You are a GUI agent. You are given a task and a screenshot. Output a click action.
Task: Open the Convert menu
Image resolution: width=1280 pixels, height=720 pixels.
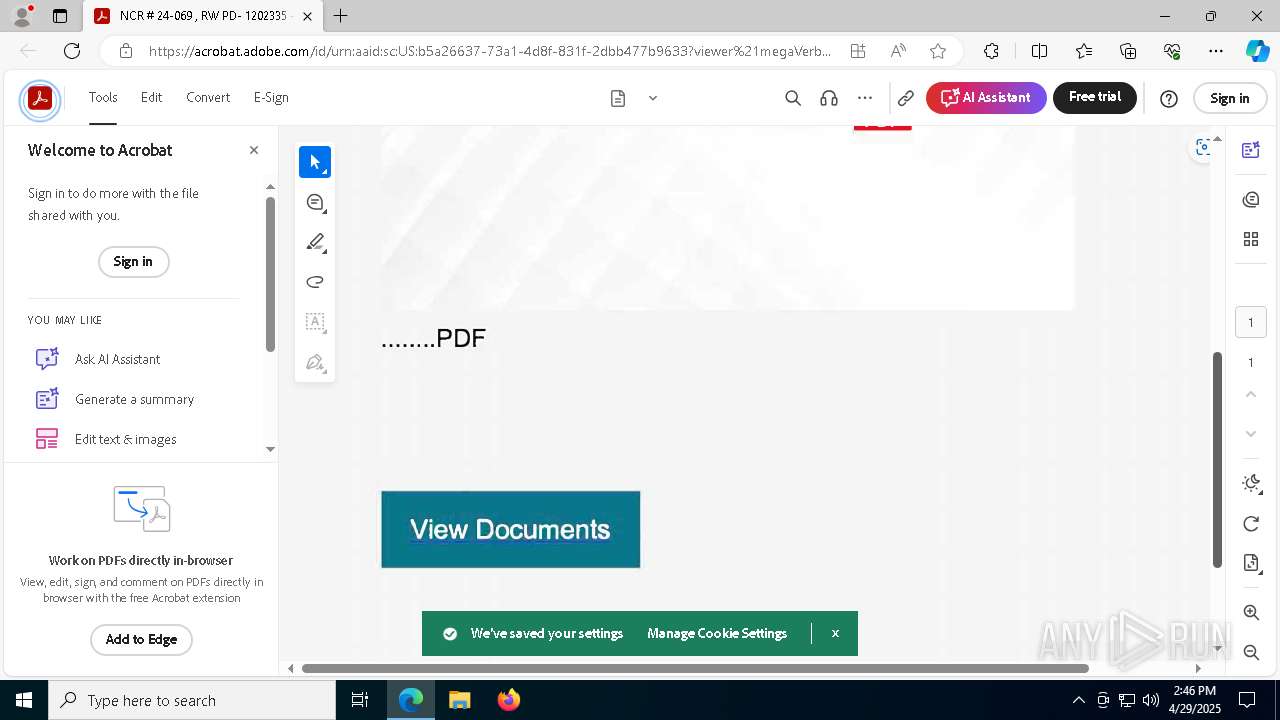pyautogui.click(x=208, y=97)
